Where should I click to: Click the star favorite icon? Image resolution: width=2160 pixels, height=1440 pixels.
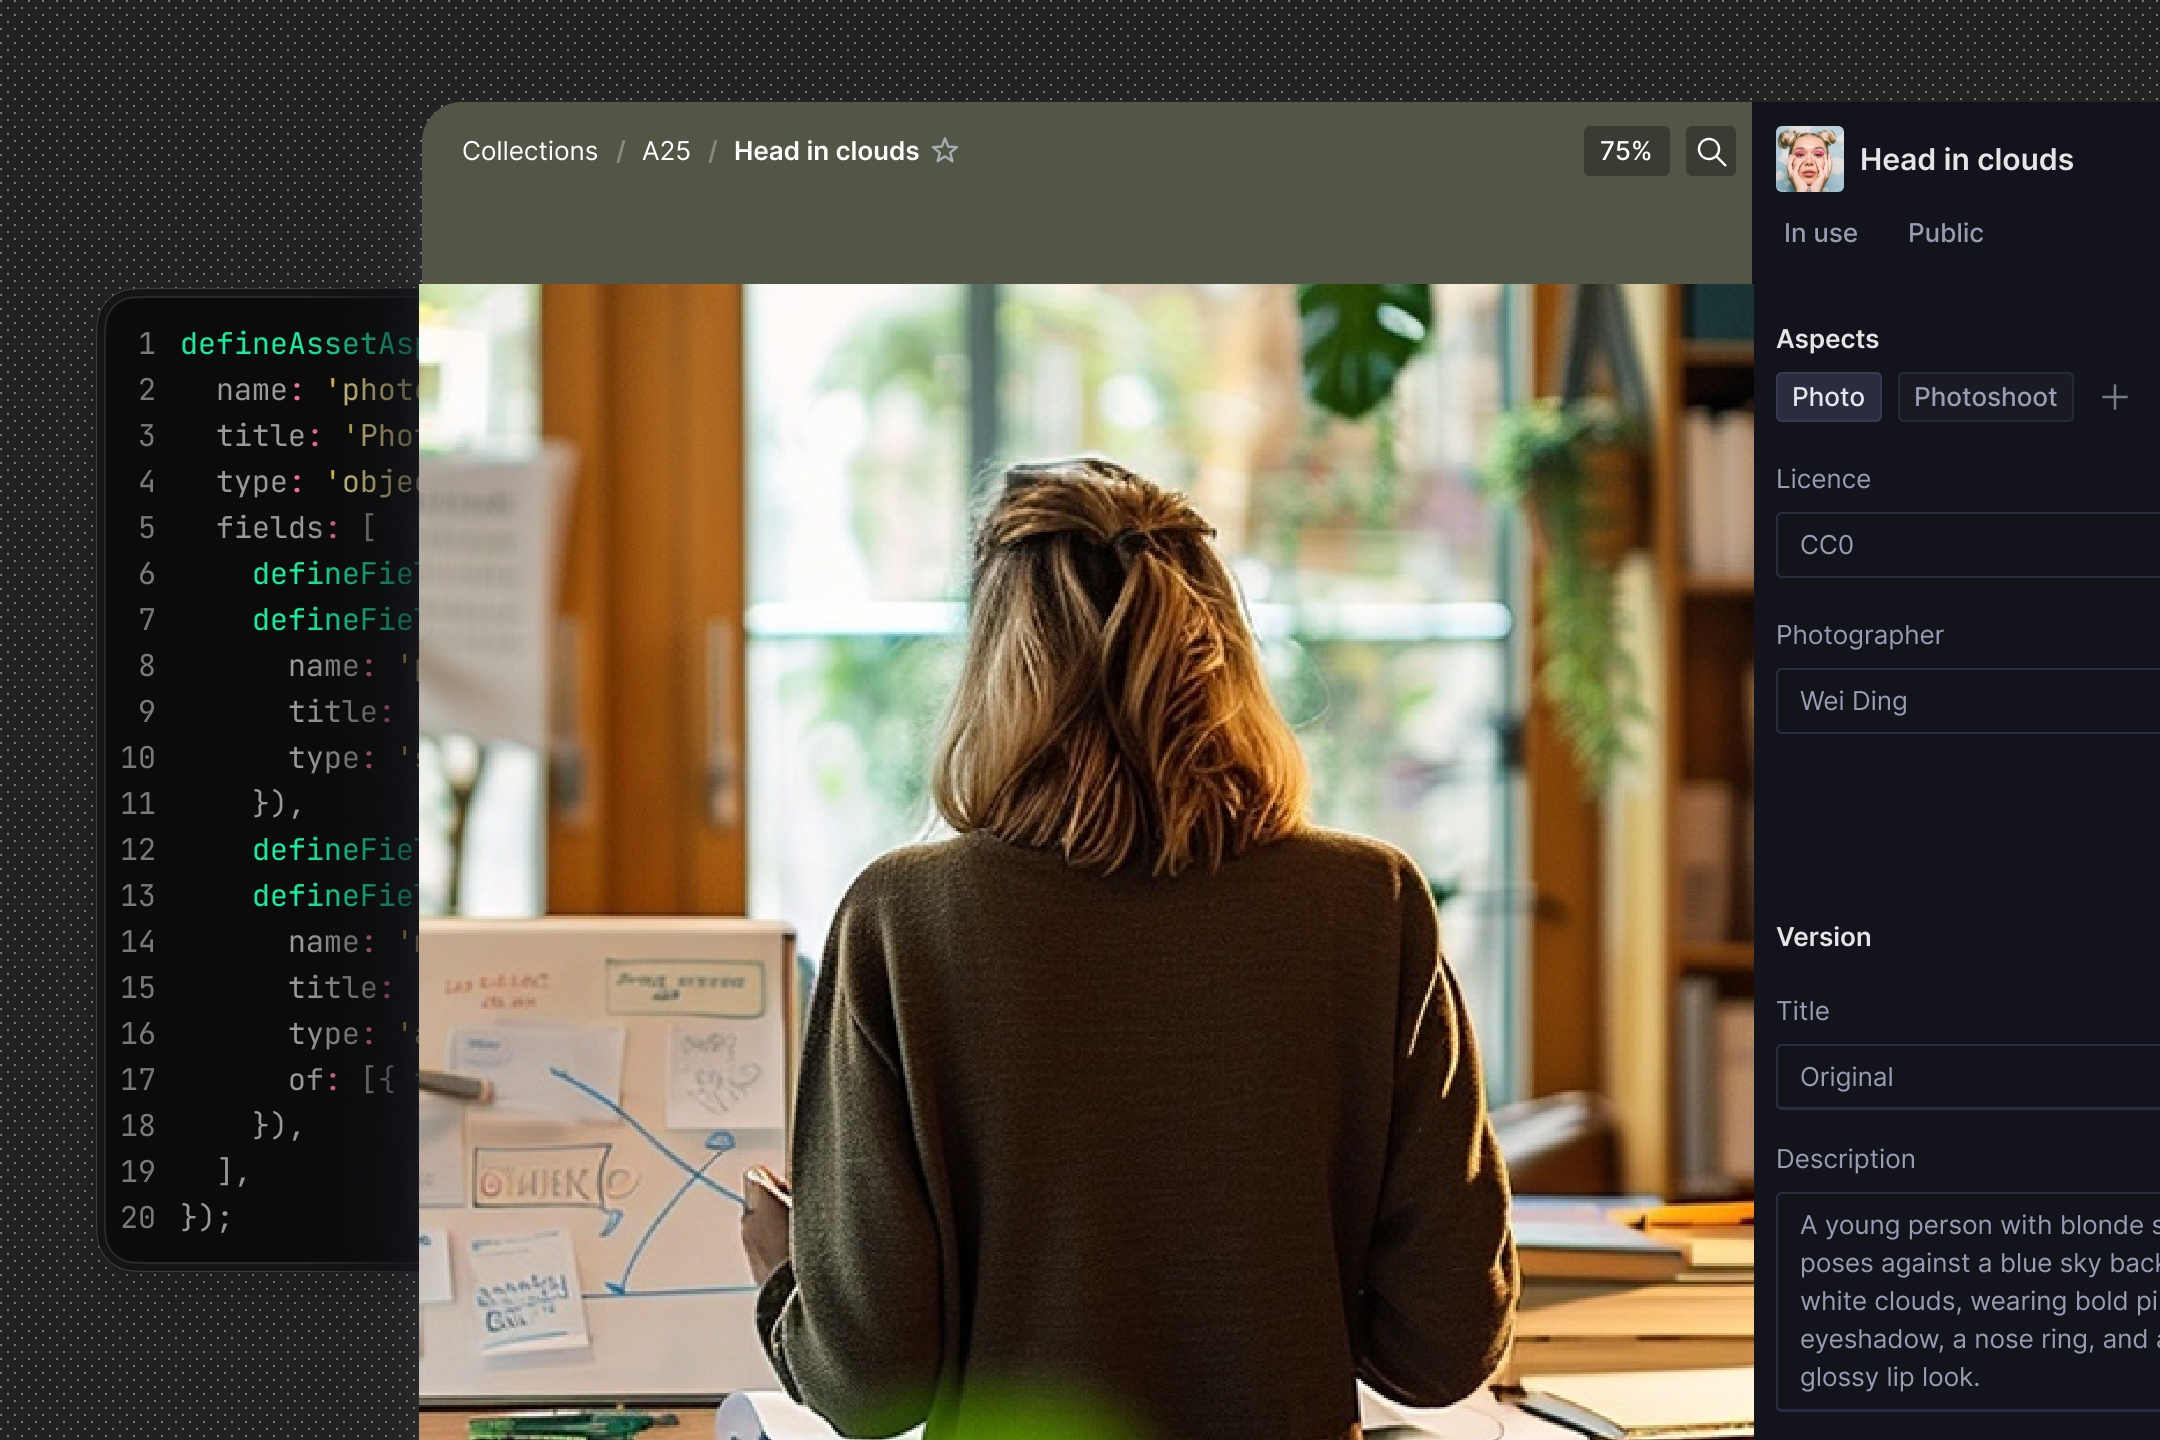pyautogui.click(x=945, y=151)
